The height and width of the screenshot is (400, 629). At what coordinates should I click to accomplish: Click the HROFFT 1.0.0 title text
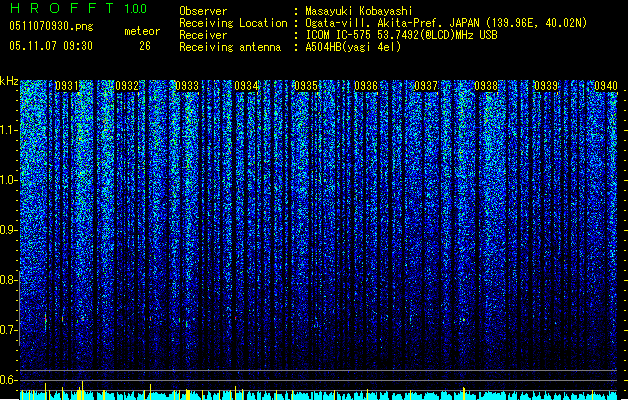(x=78, y=8)
